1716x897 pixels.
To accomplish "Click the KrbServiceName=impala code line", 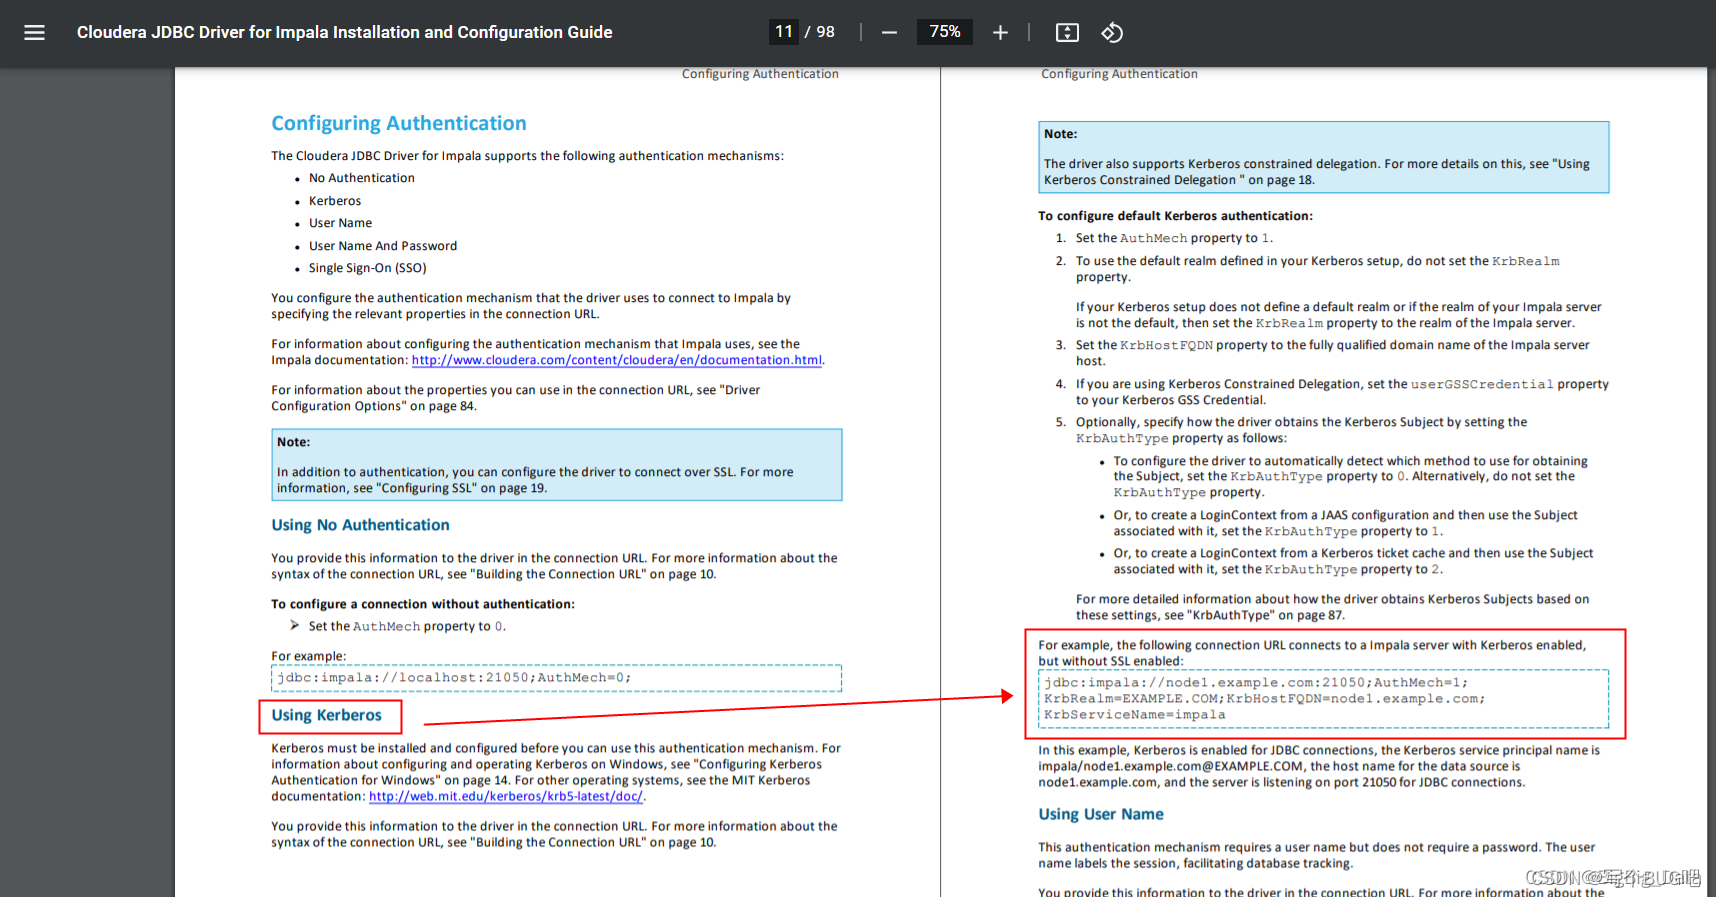I will (x=1135, y=715).
